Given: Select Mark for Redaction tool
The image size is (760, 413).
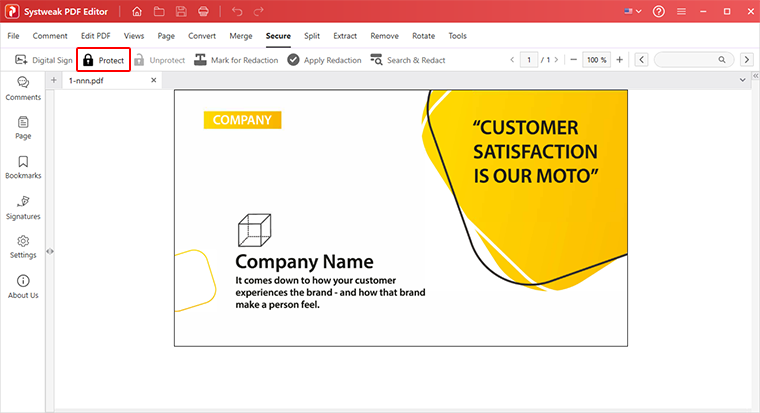Looking at the screenshot, I should [236, 60].
